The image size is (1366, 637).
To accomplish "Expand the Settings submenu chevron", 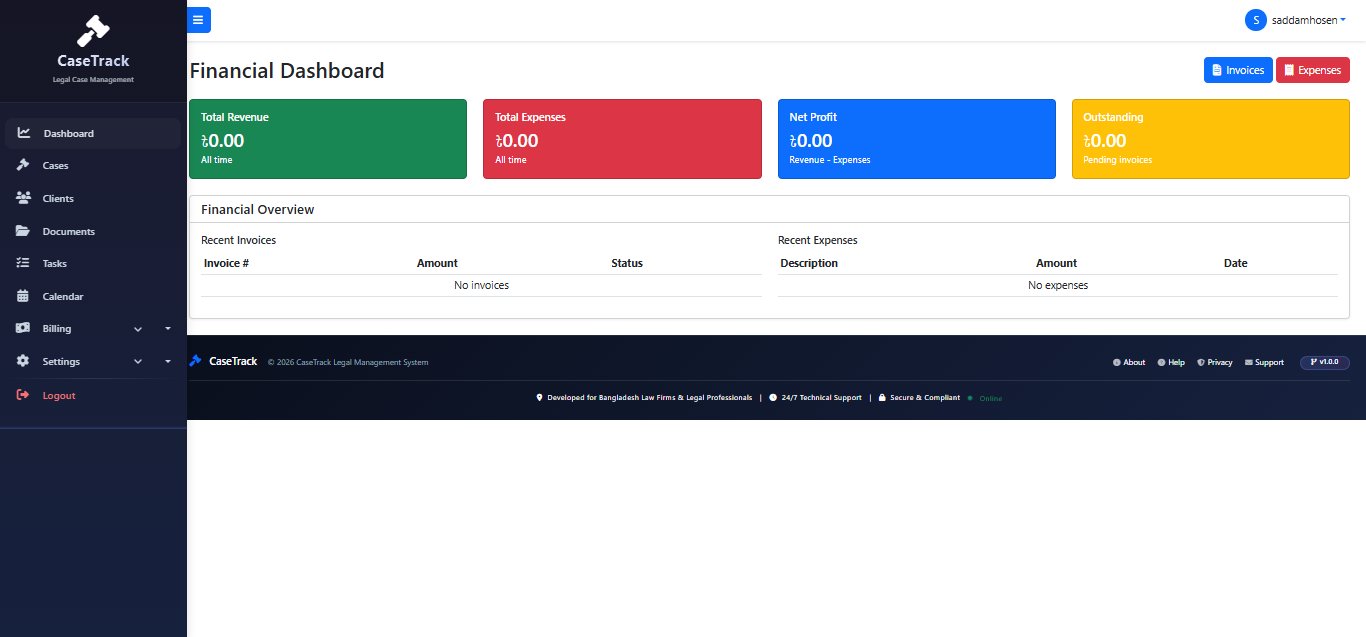I will click(x=138, y=362).
